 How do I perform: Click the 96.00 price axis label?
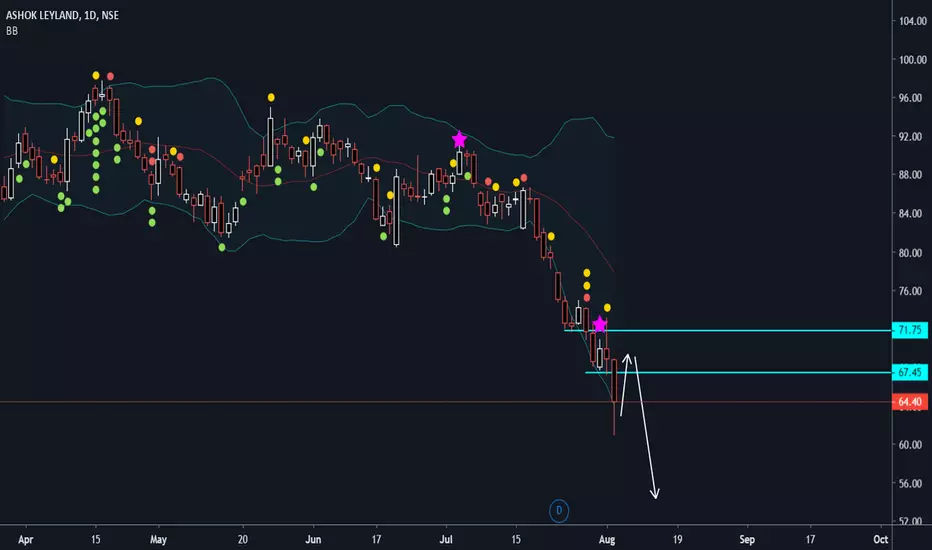912,98
